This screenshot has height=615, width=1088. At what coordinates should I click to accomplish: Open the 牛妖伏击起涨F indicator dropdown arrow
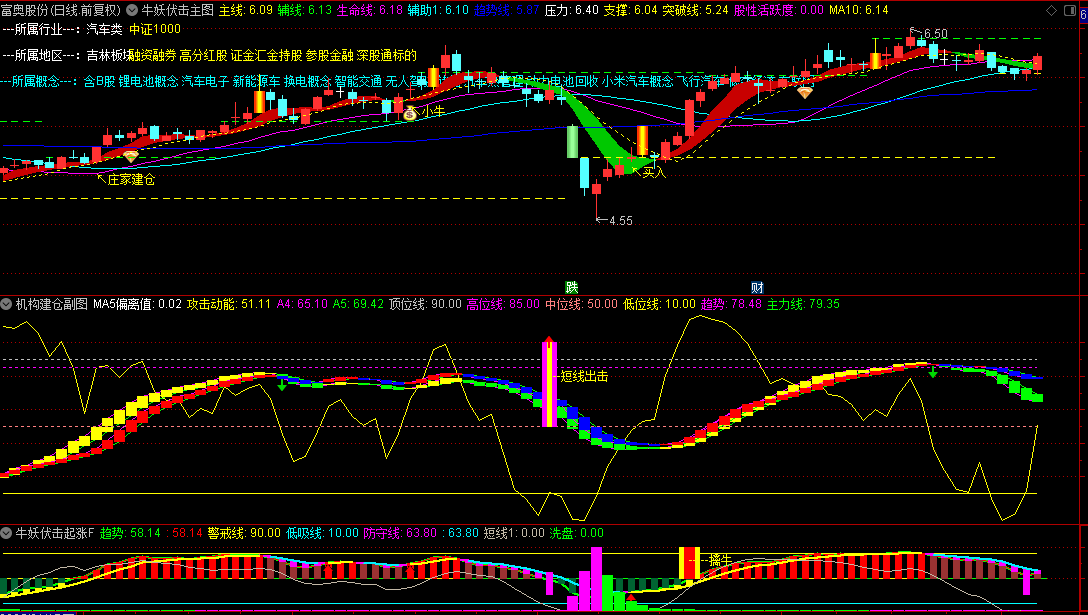click(x=6, y=533)
